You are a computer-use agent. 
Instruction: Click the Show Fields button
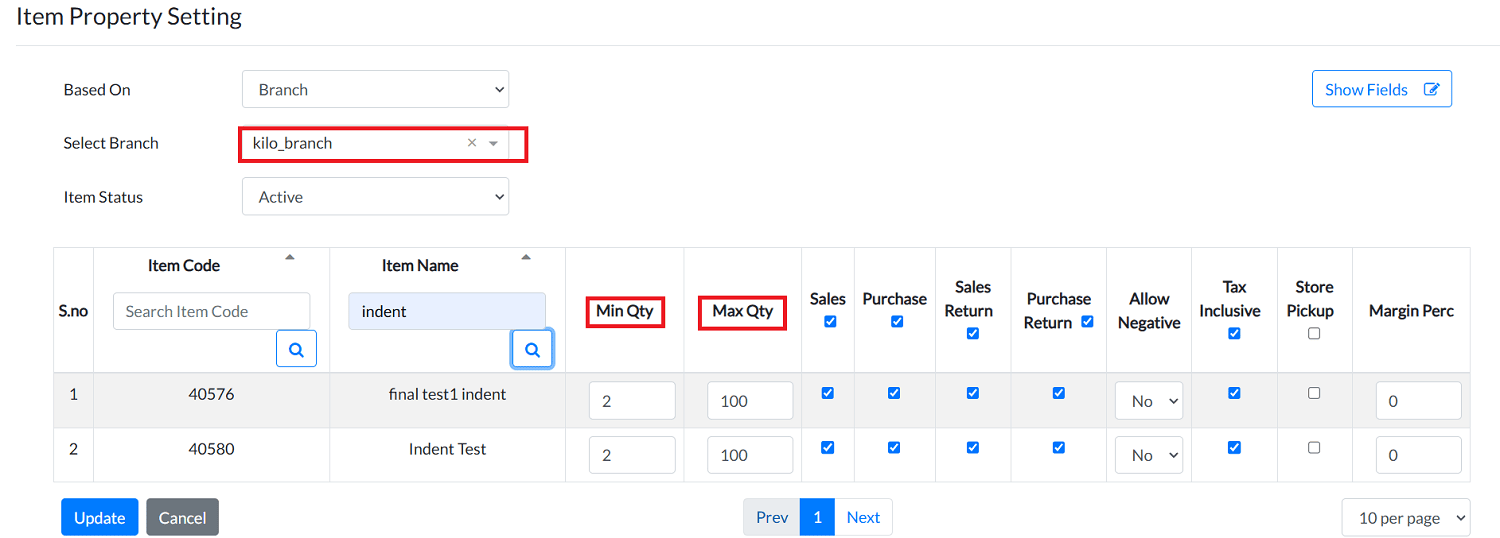[x=1381, y=89]
